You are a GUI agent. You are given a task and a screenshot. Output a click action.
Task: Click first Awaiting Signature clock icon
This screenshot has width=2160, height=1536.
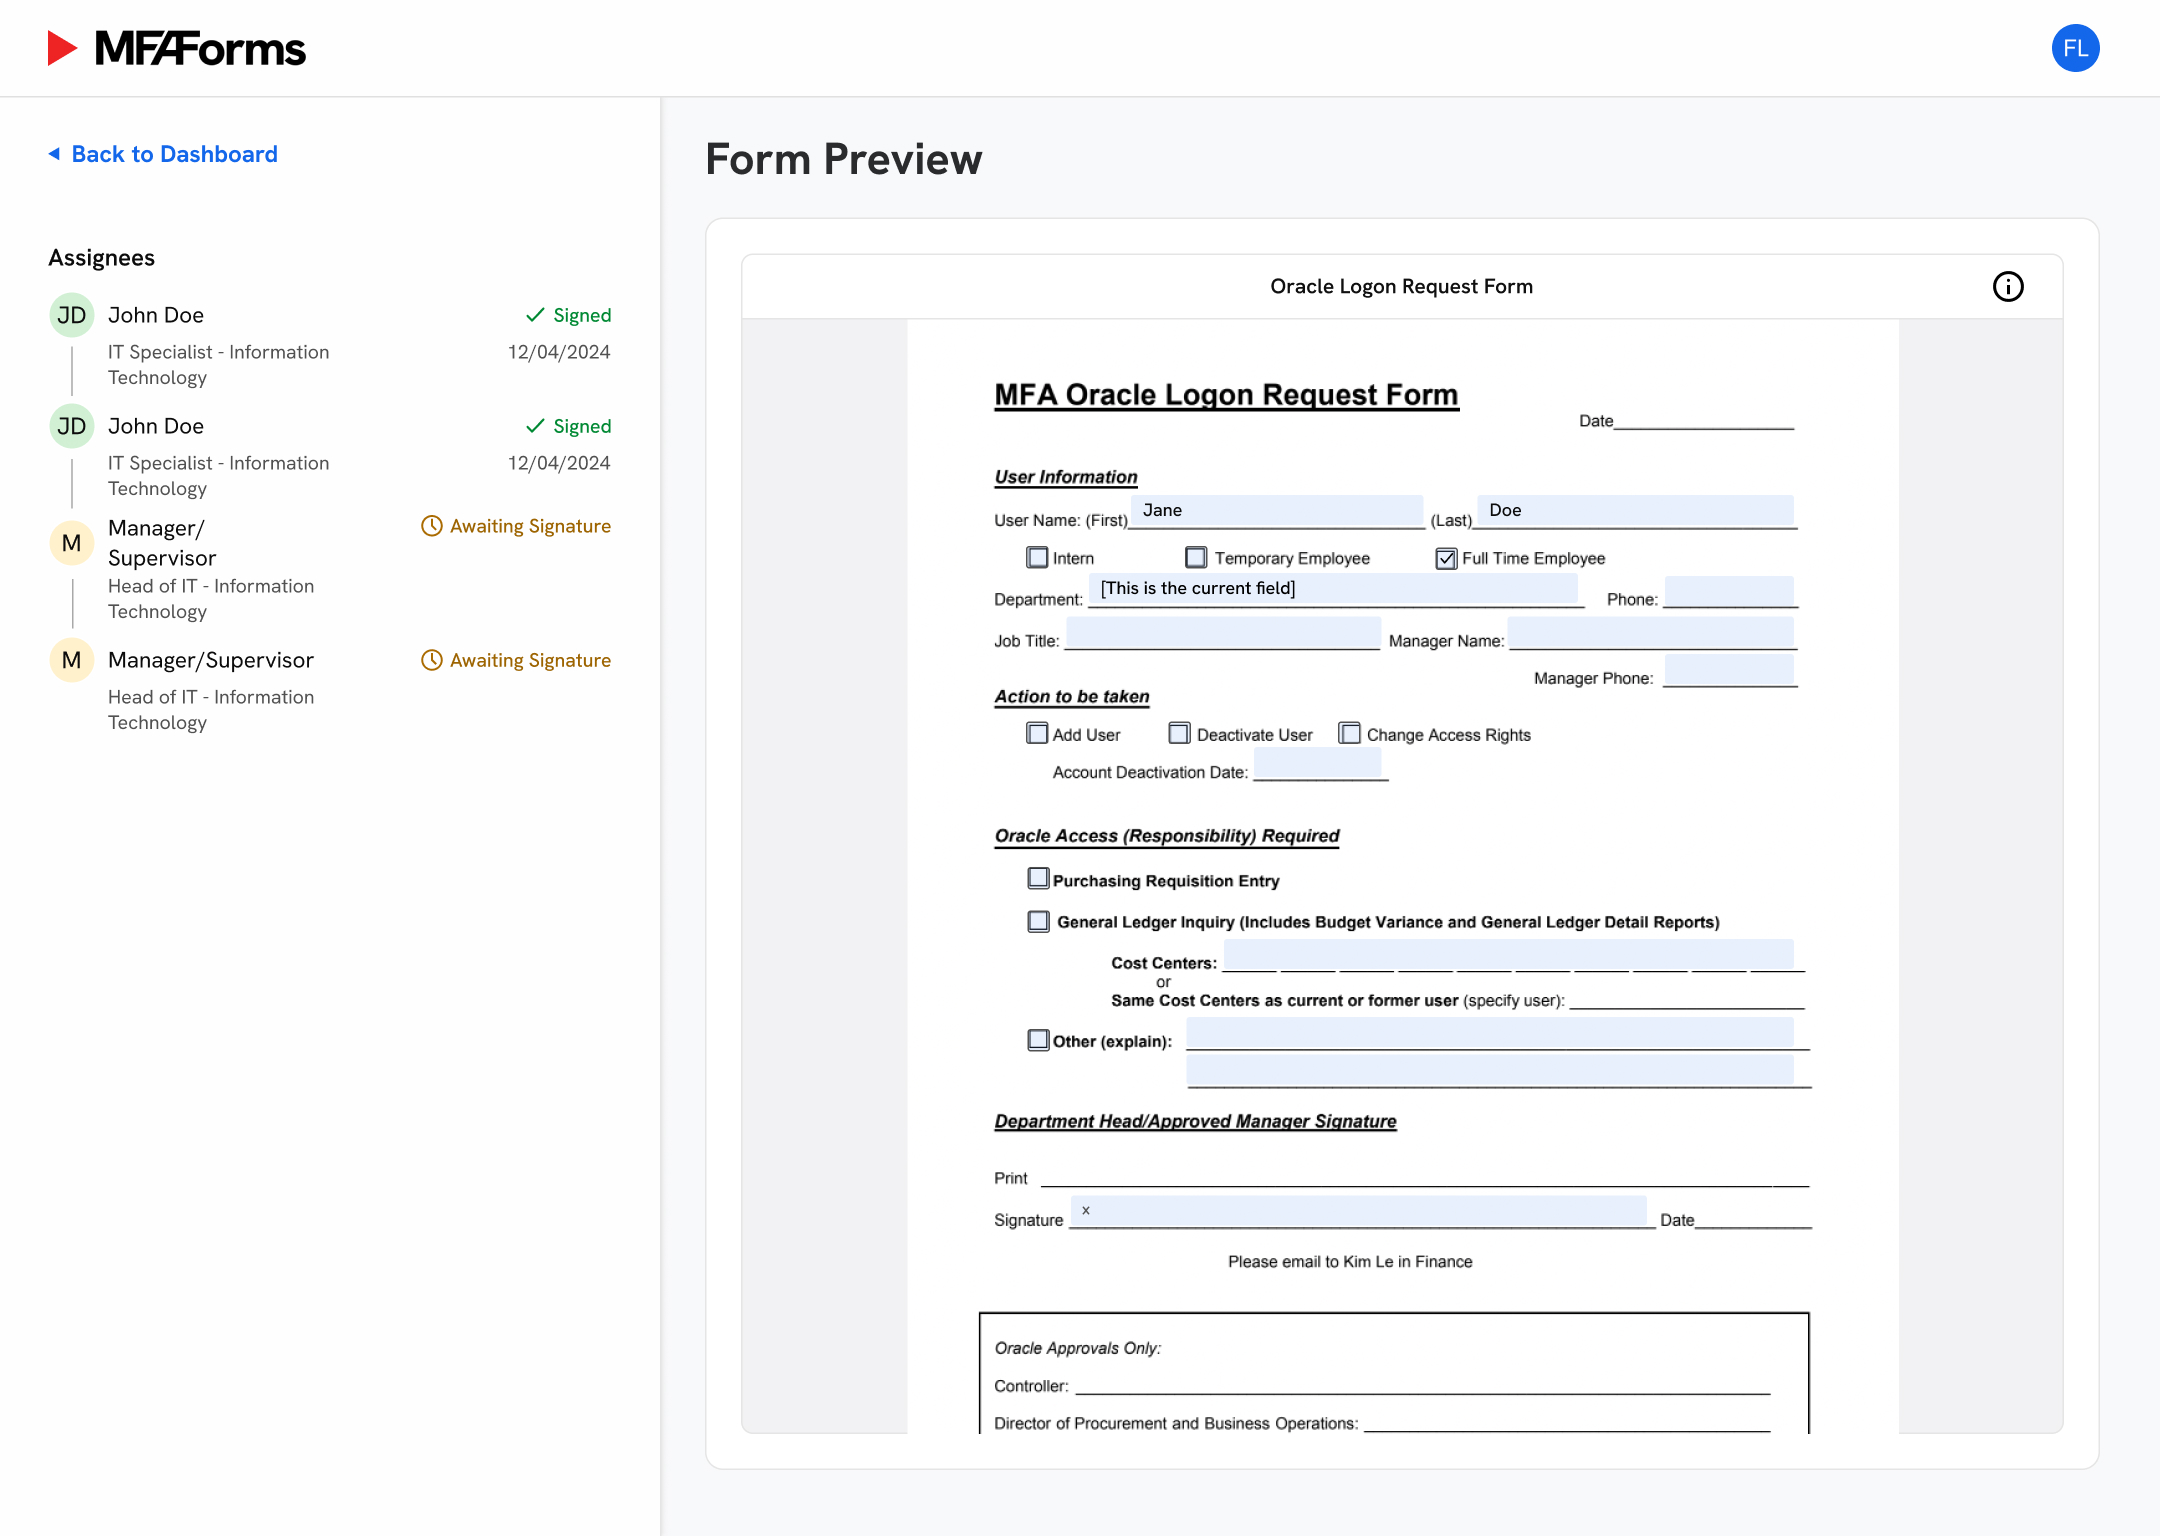[431, 526]
